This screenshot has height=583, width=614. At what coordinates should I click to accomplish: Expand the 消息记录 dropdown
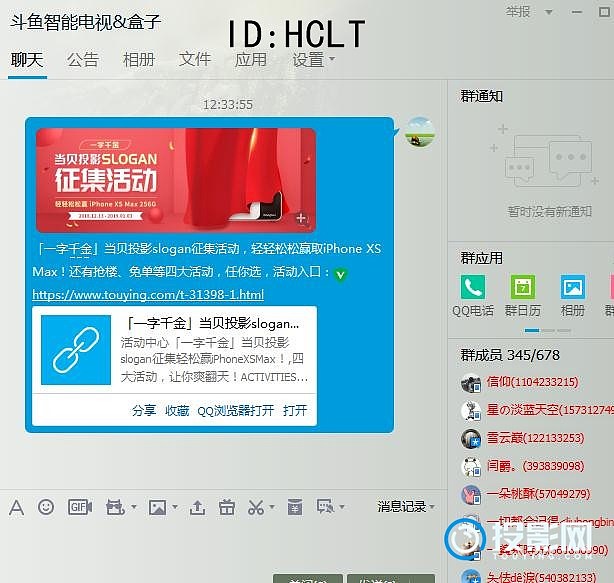coord(406,507)
